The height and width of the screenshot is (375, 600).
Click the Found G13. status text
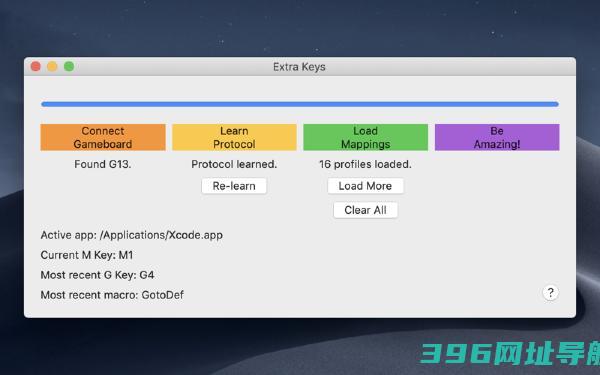pos(103,164)
